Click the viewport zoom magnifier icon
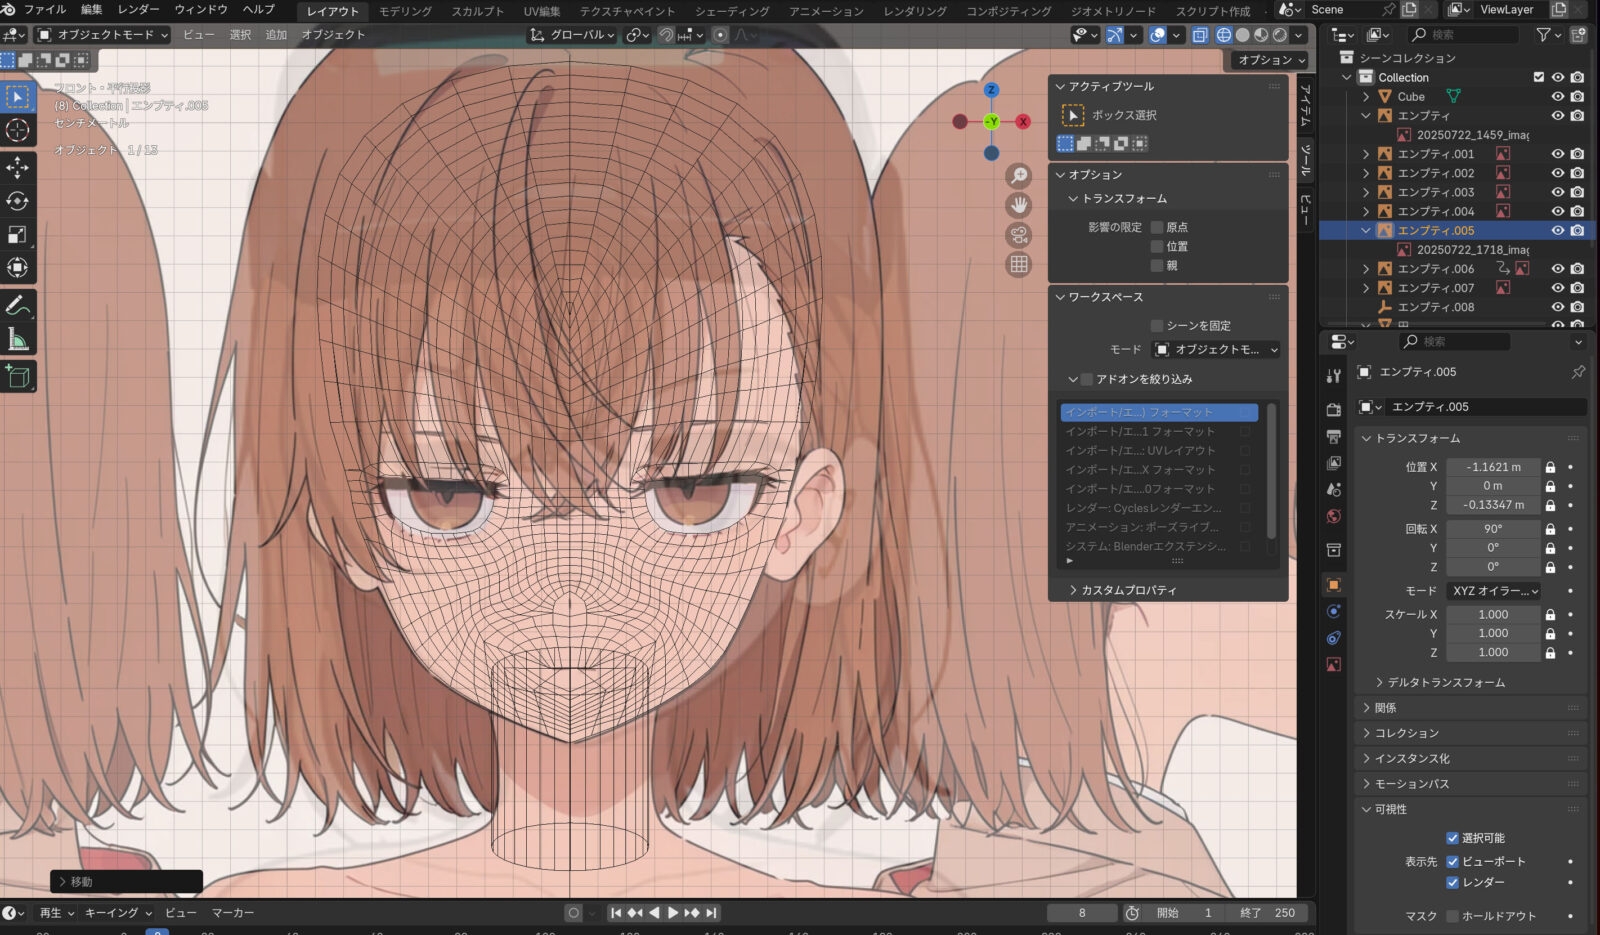The height and width of the screenshot is (935, 1600). click(1018, 177)
